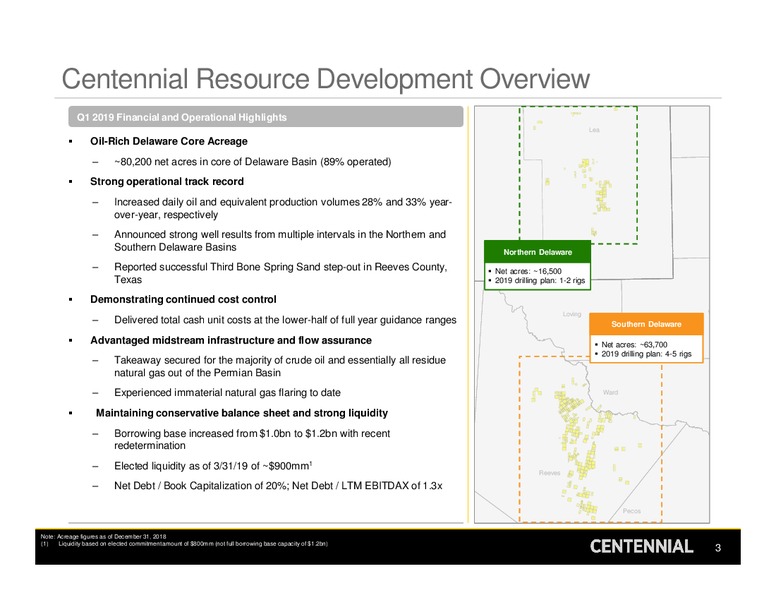Viewport: 776px width, 600px height.
Task: Select the Q1 2019 Financial and Operational Highlights header
Action: pyautogui.click(x=266, y=117)
